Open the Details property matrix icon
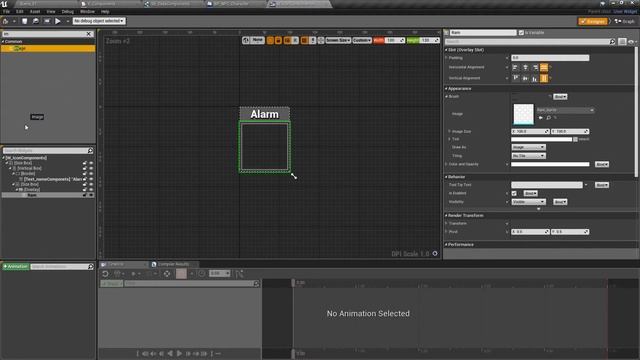 (x=622, y=42)
